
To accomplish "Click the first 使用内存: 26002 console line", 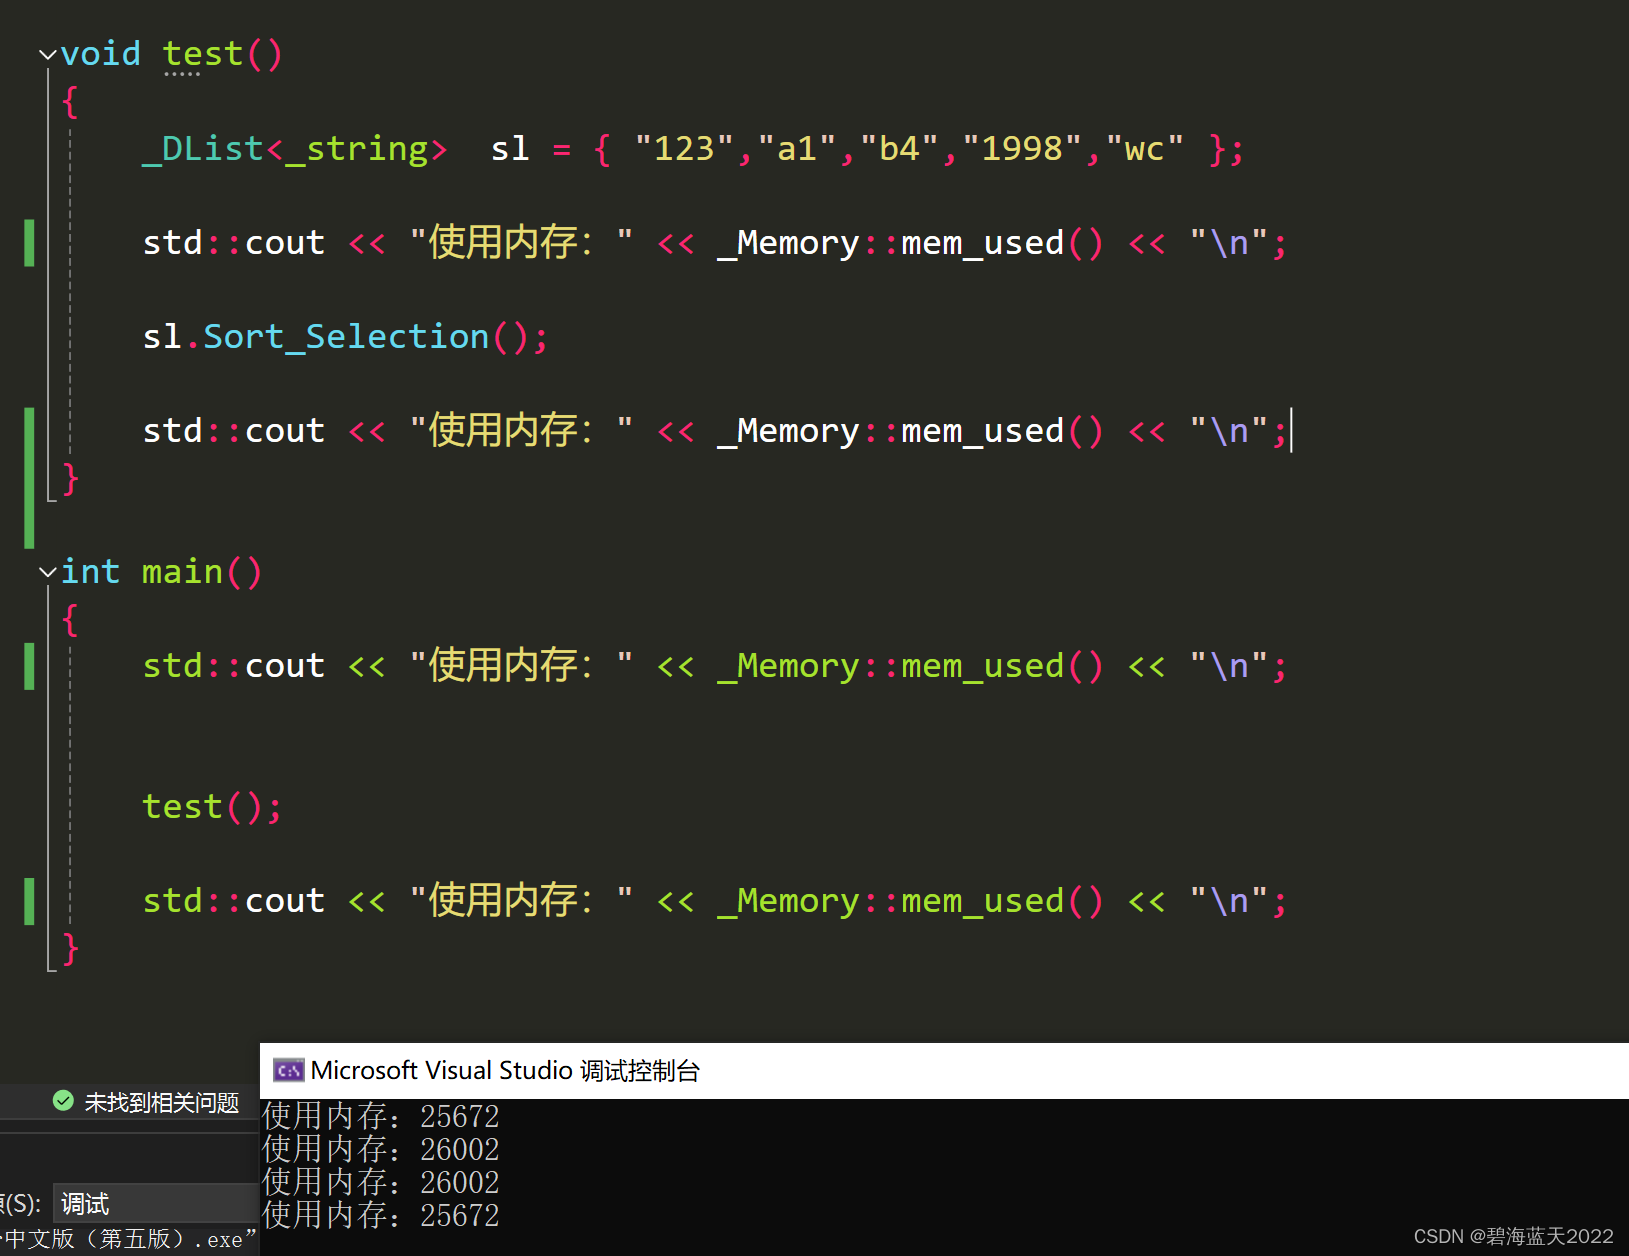I will click(380, 1149).
